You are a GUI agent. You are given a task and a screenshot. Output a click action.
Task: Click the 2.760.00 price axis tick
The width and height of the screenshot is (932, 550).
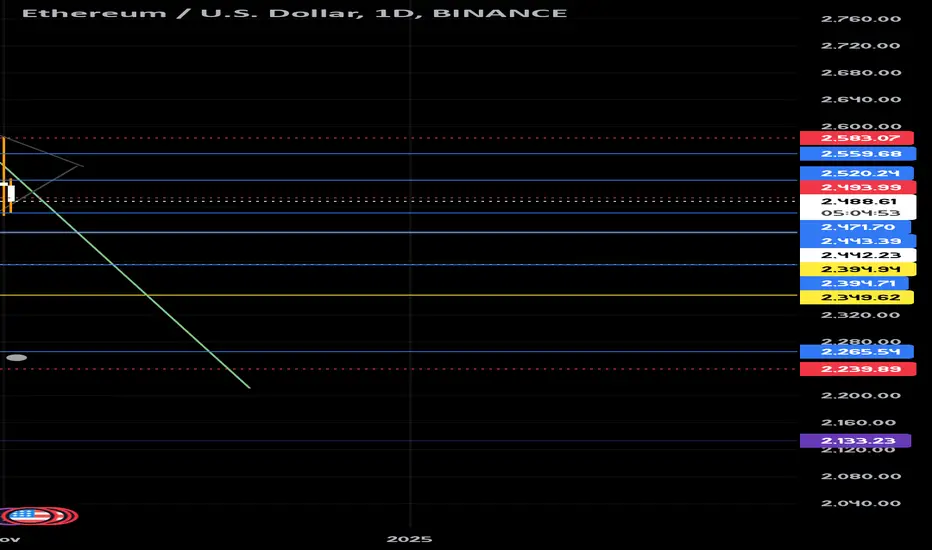coord(861,19)
